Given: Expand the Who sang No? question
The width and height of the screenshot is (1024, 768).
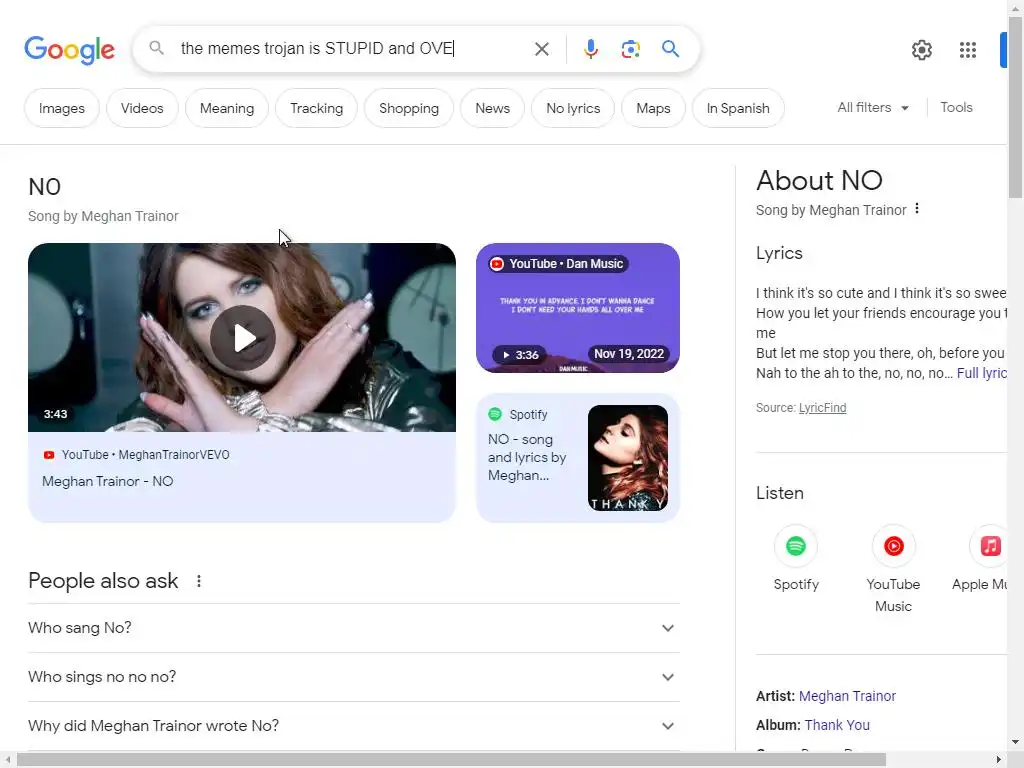Looking at the screenshot, I should coord(354,628).
